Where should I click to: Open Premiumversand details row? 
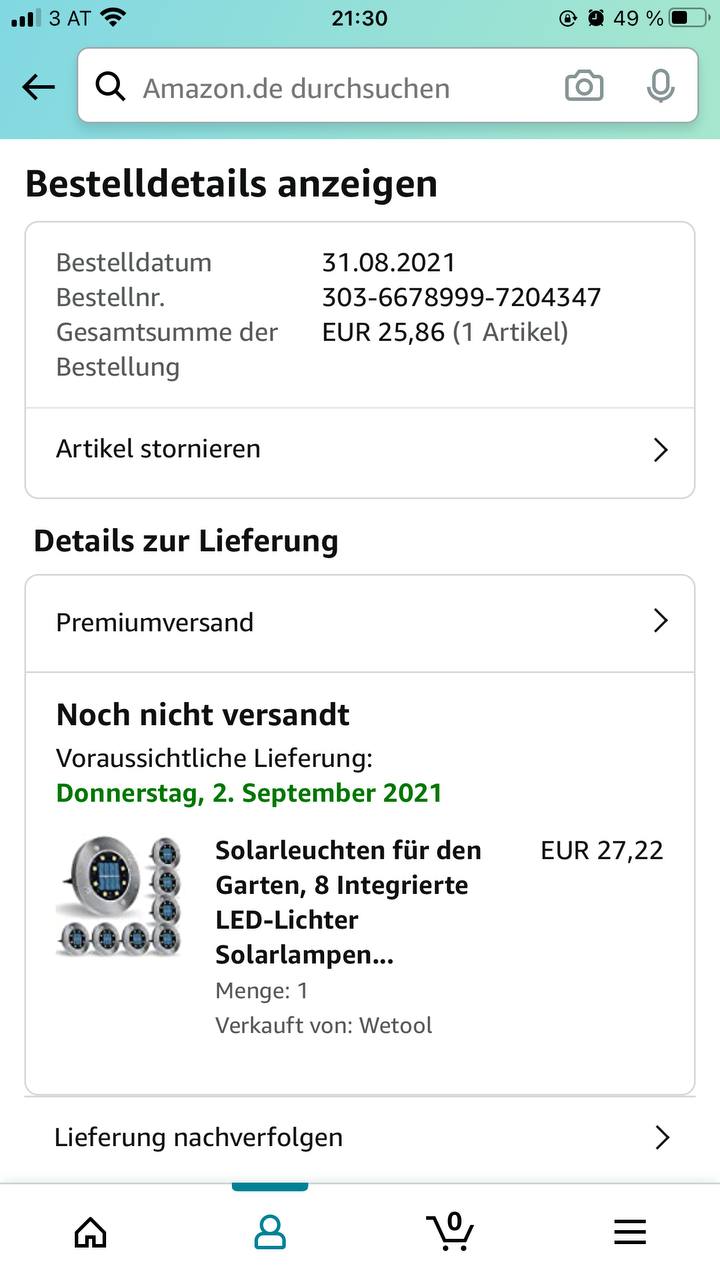(155, 622)
